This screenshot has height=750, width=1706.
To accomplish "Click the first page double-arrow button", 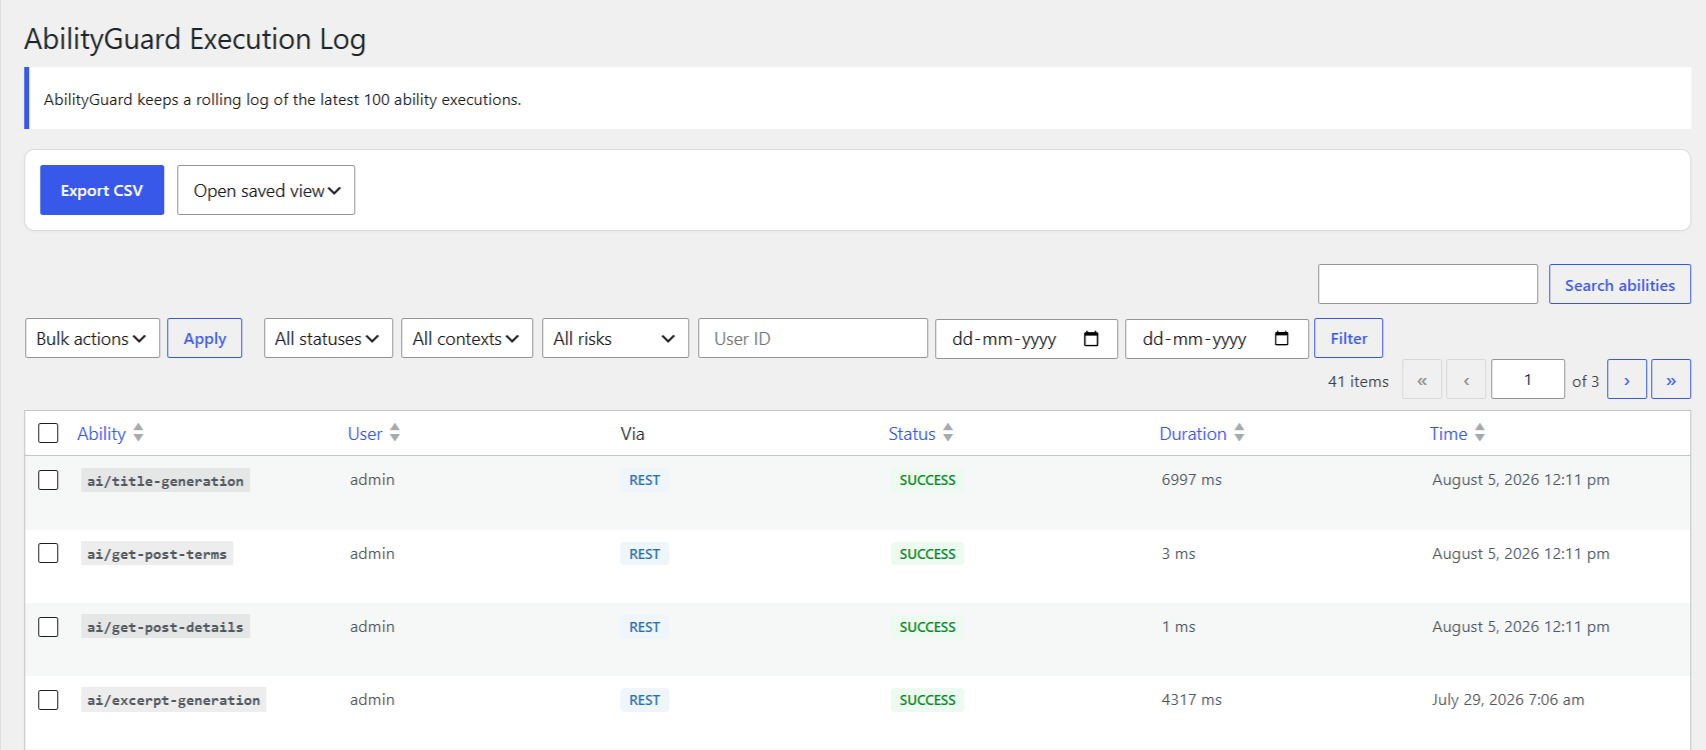I will click(x=1422, y=379).
